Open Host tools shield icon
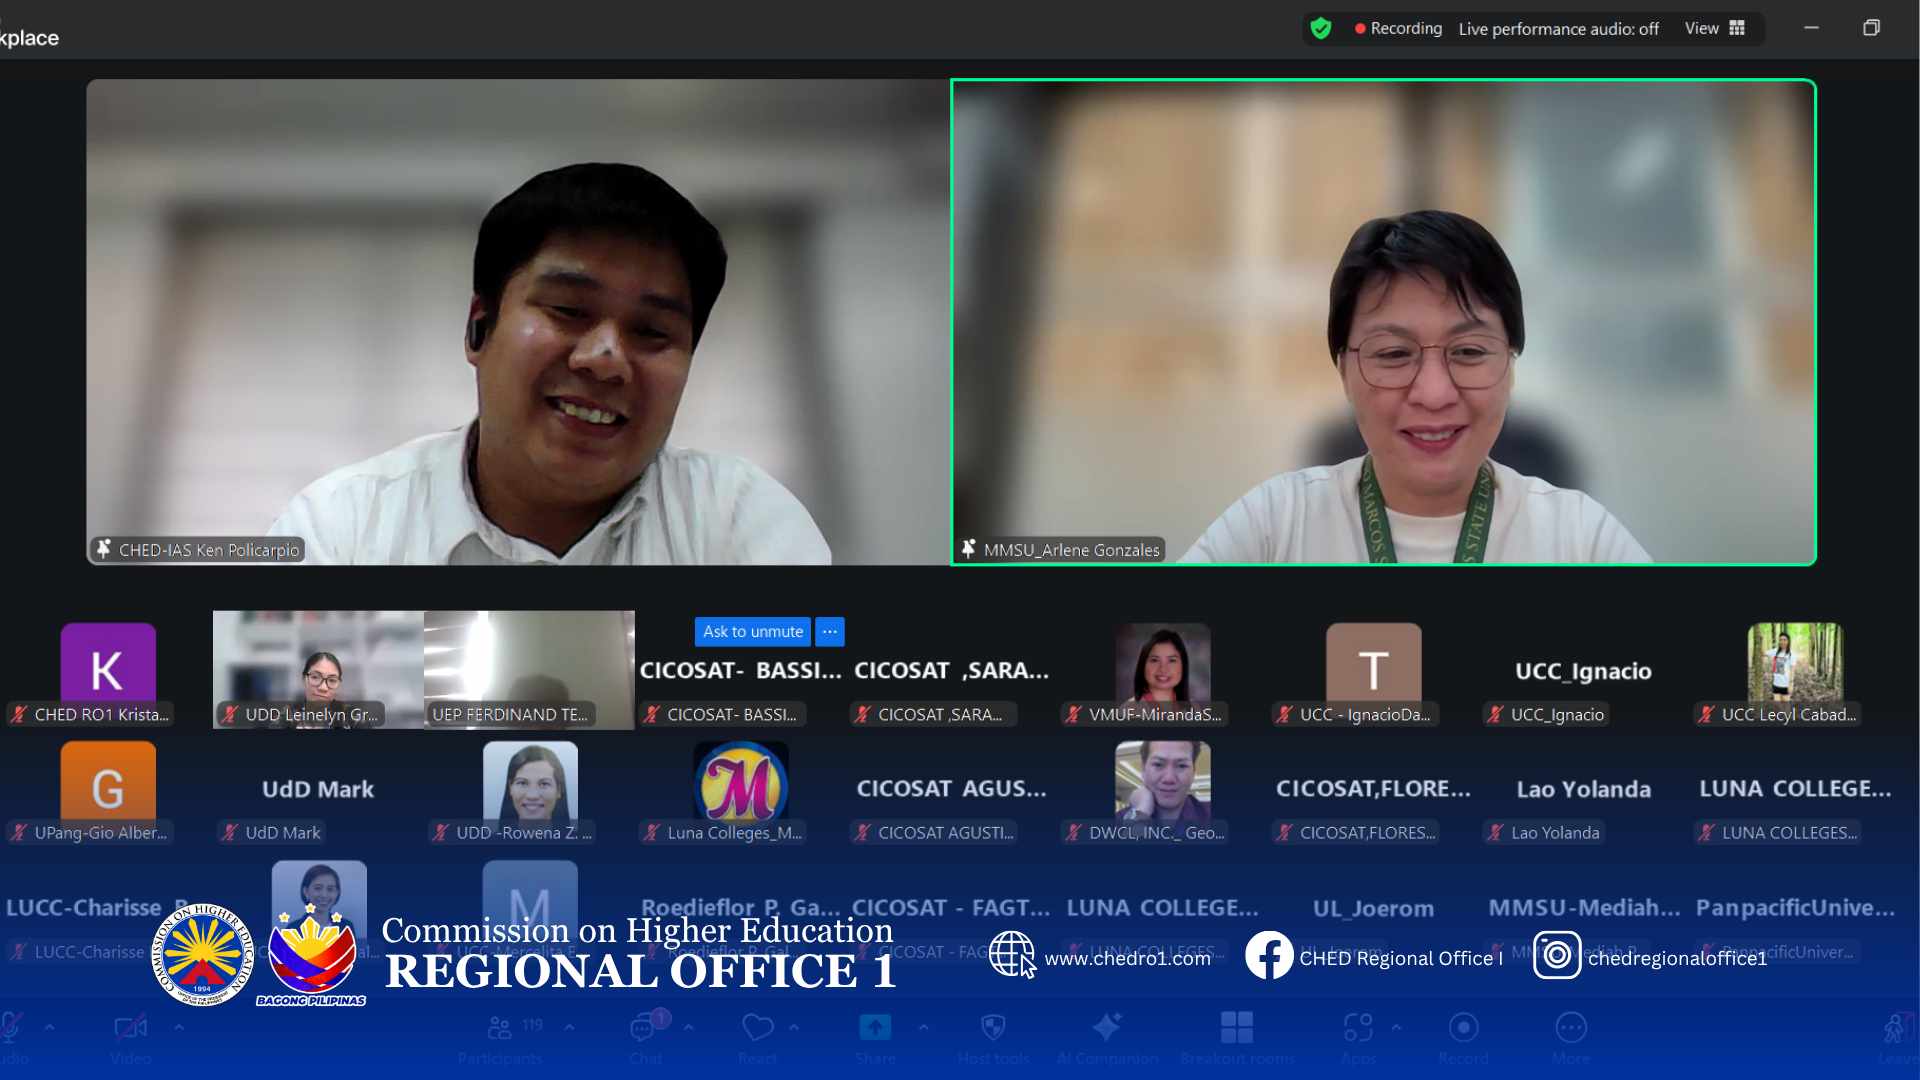The image size is (1920, 1080). click(x=993, y=1028)
